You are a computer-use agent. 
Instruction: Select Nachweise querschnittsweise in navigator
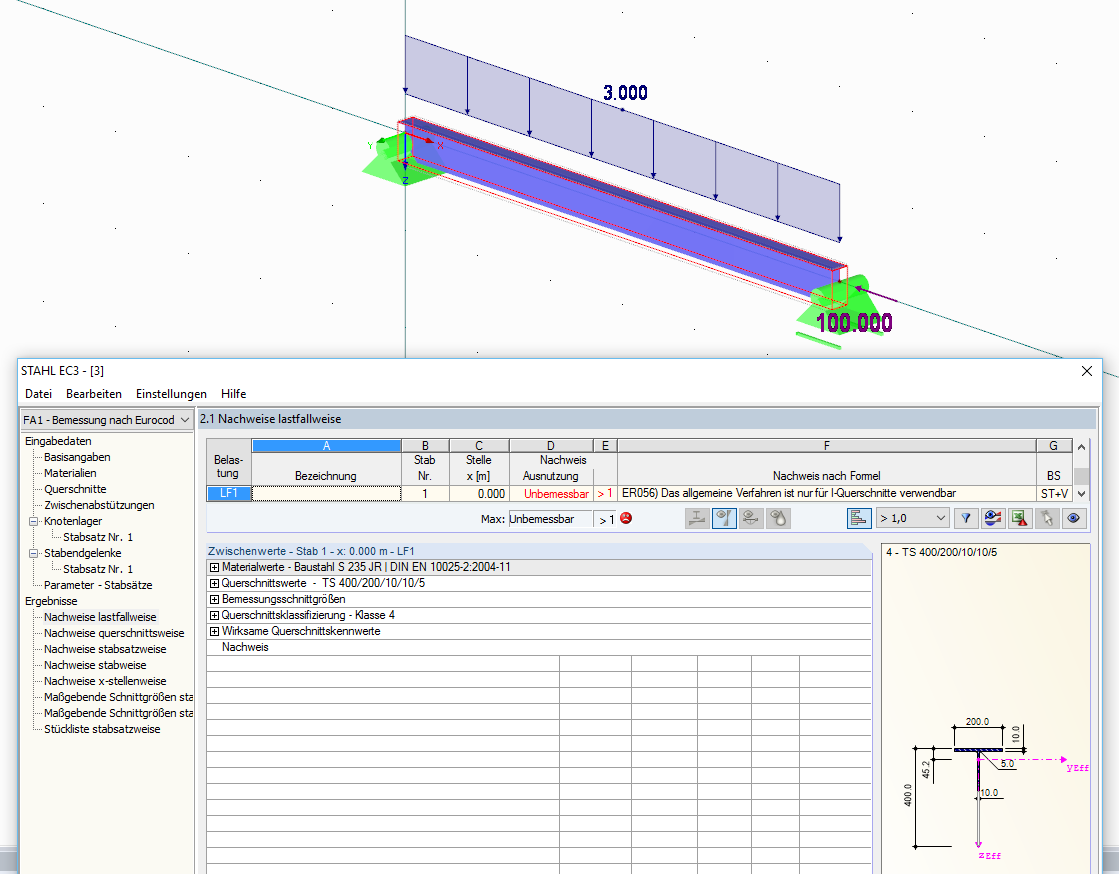tap(114, 634)
